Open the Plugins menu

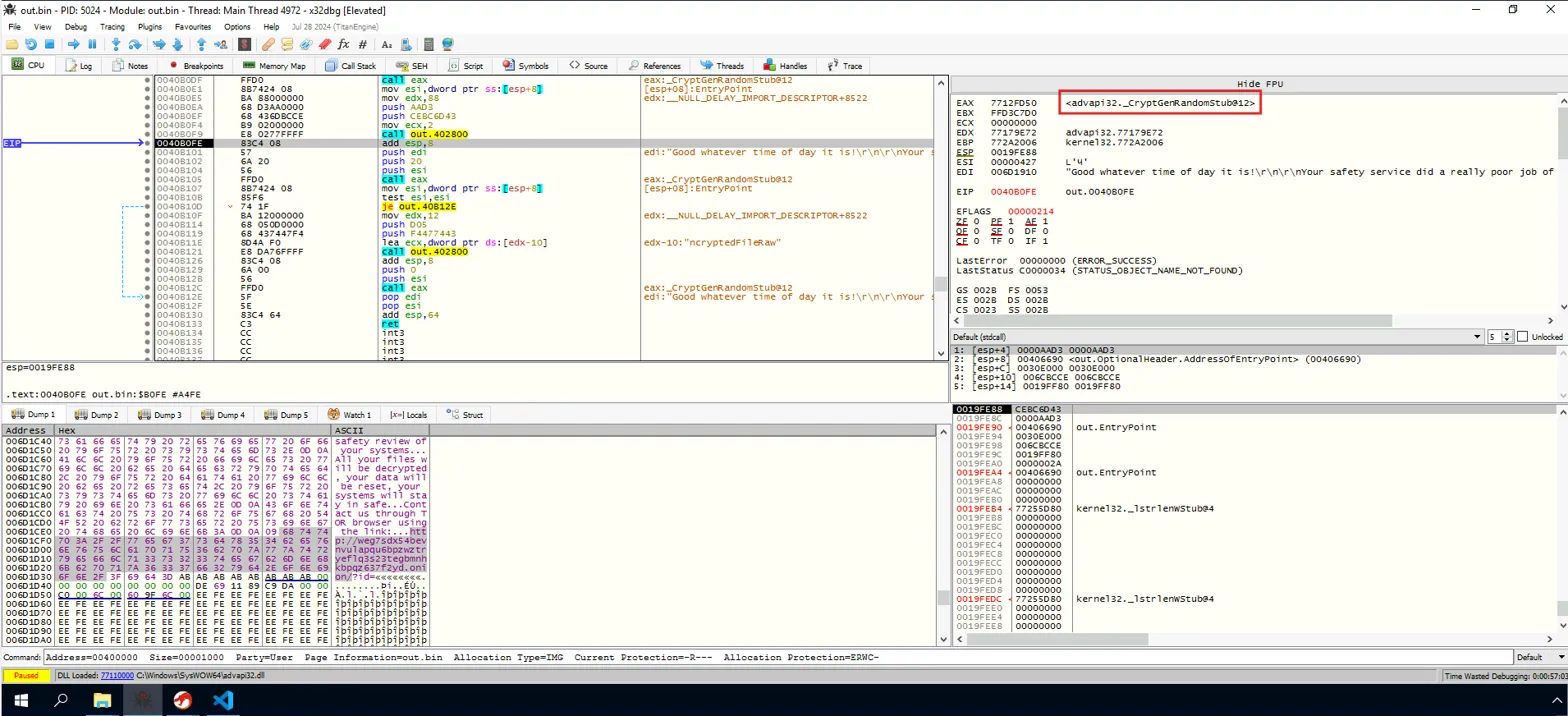click(150, 26)
